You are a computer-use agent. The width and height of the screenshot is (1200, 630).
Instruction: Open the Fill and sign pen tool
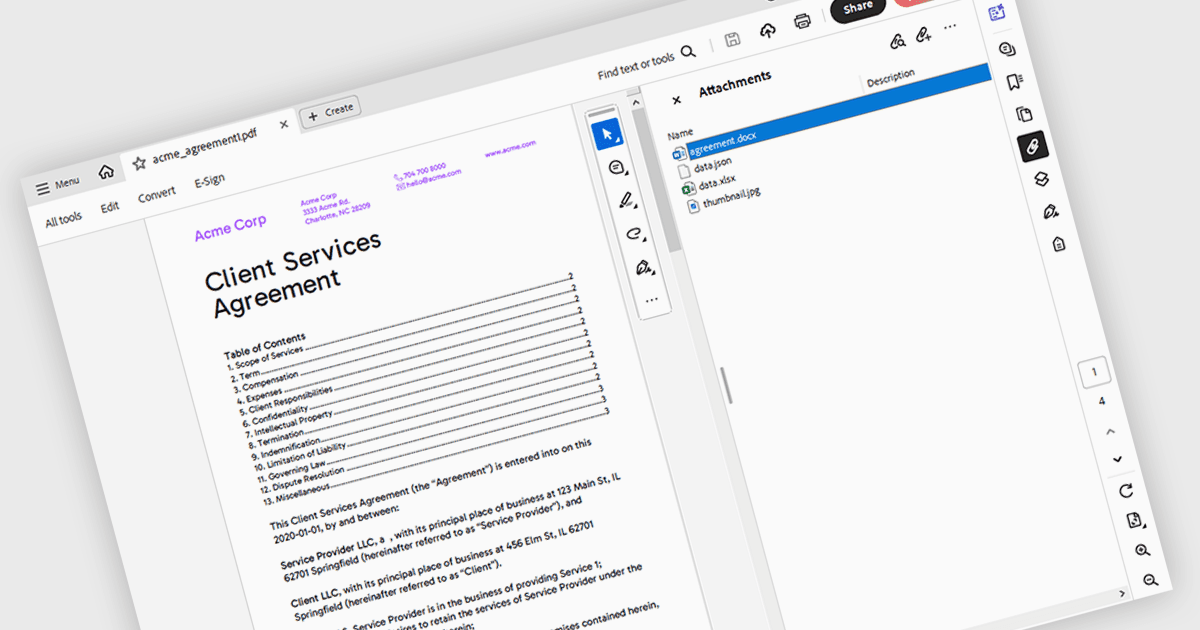(x=643, y=267)
